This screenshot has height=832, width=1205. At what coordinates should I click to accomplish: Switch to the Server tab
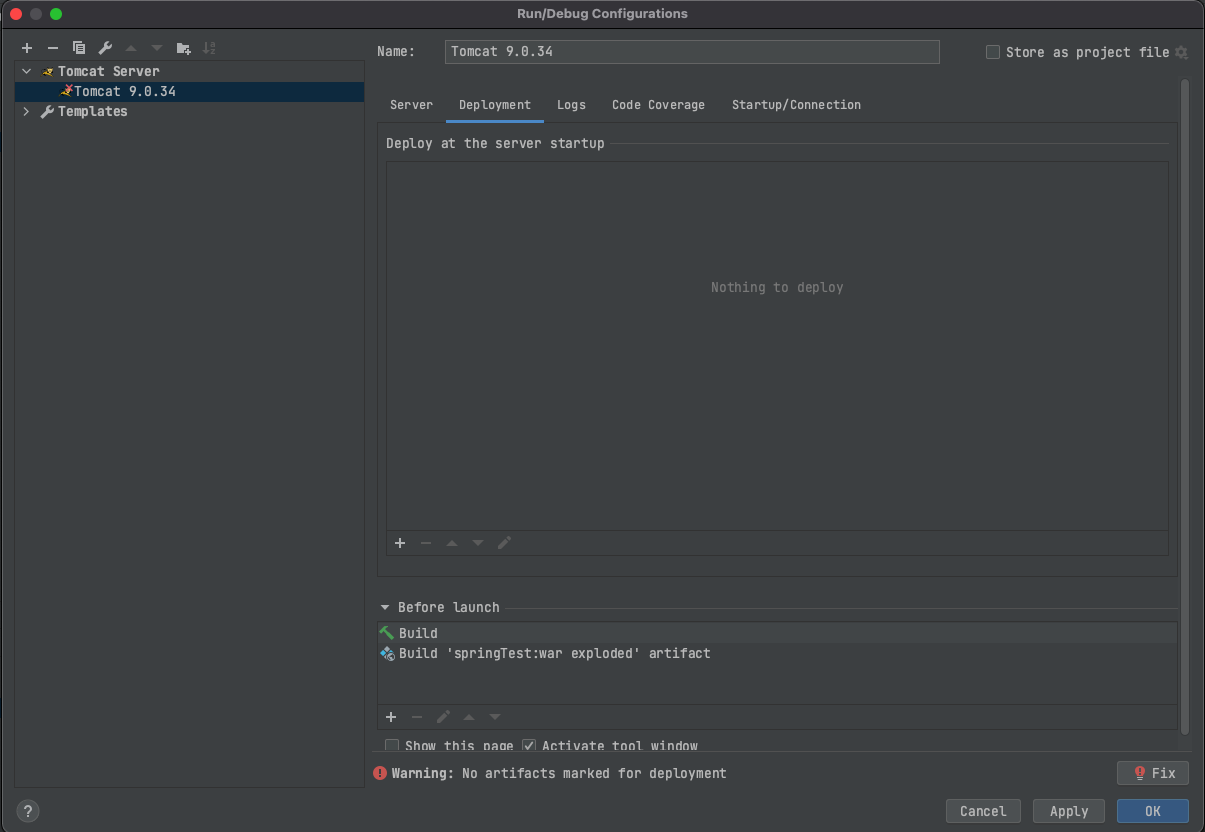pyautogui.click(x=411, y=105)
